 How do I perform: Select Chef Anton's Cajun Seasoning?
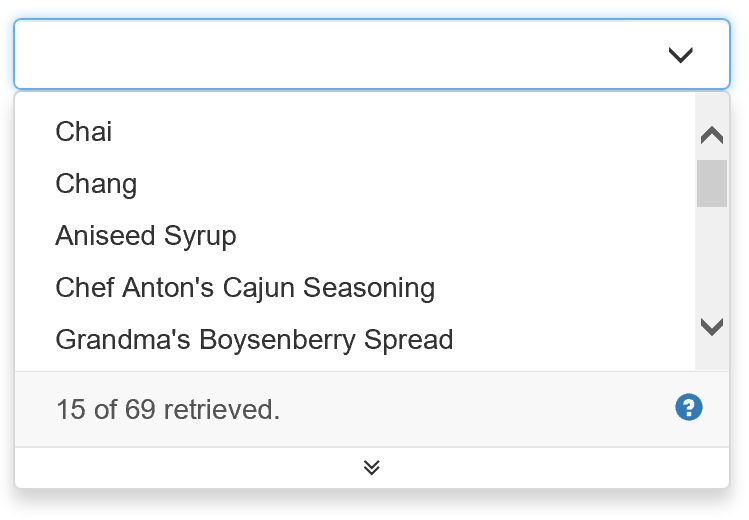coord(245,287)
